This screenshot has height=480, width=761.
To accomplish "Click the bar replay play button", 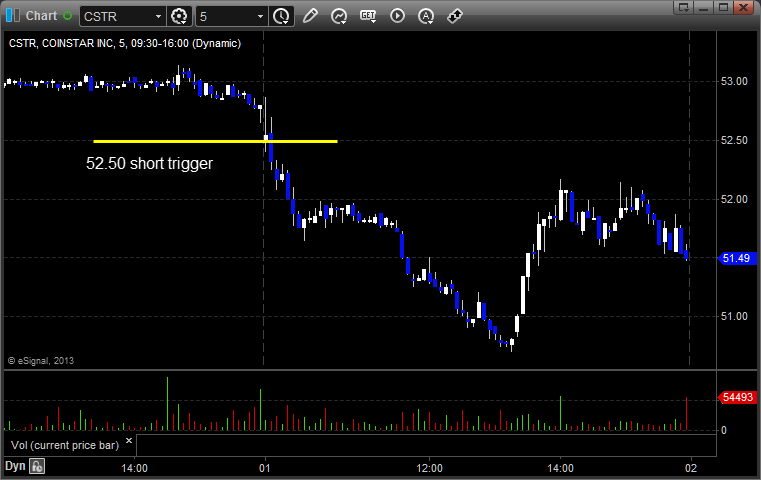I will click(x=397, y=16).
